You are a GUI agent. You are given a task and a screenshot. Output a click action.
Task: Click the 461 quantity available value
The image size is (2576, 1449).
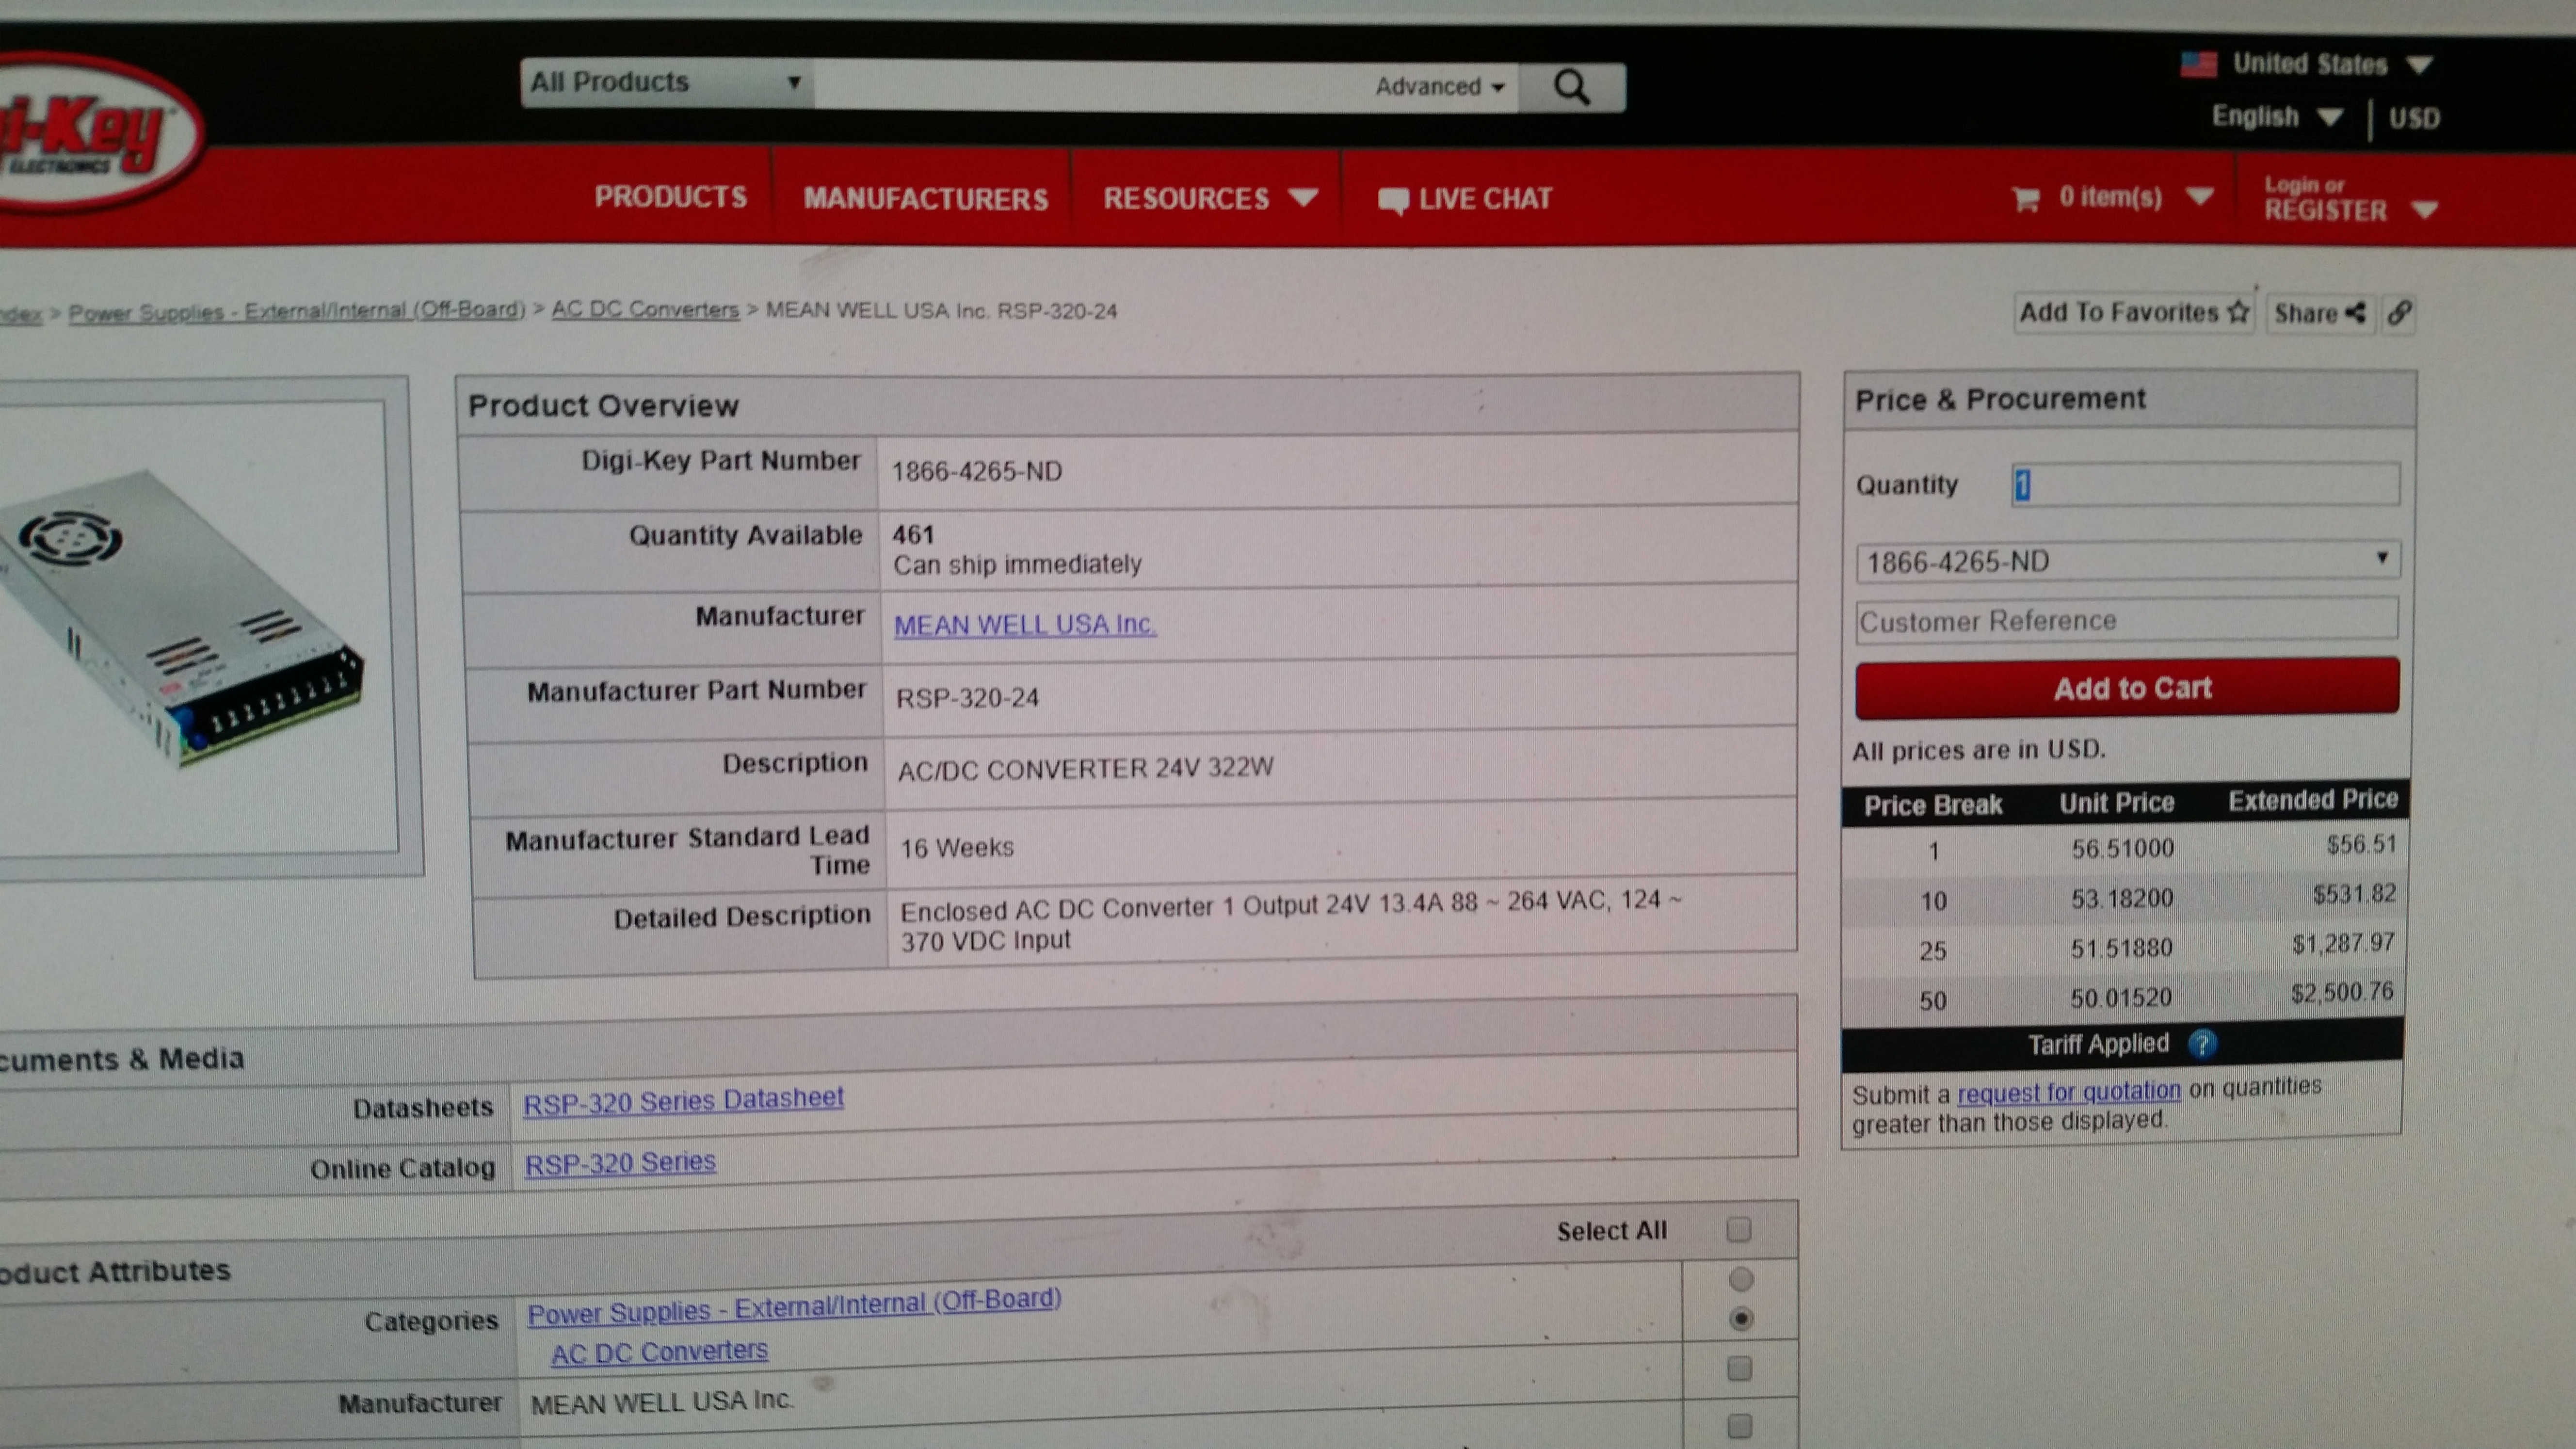(913, 535)
